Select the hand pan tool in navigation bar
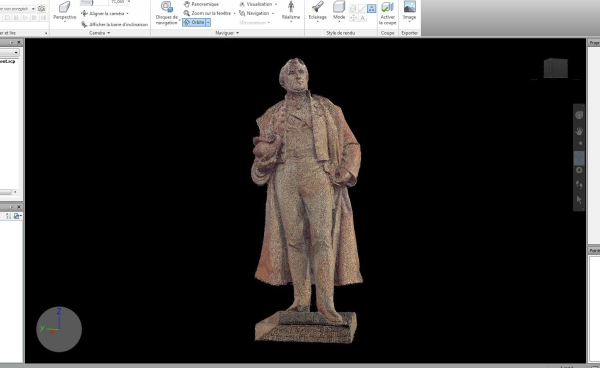The image size is (600, 368). coord(579,131)
